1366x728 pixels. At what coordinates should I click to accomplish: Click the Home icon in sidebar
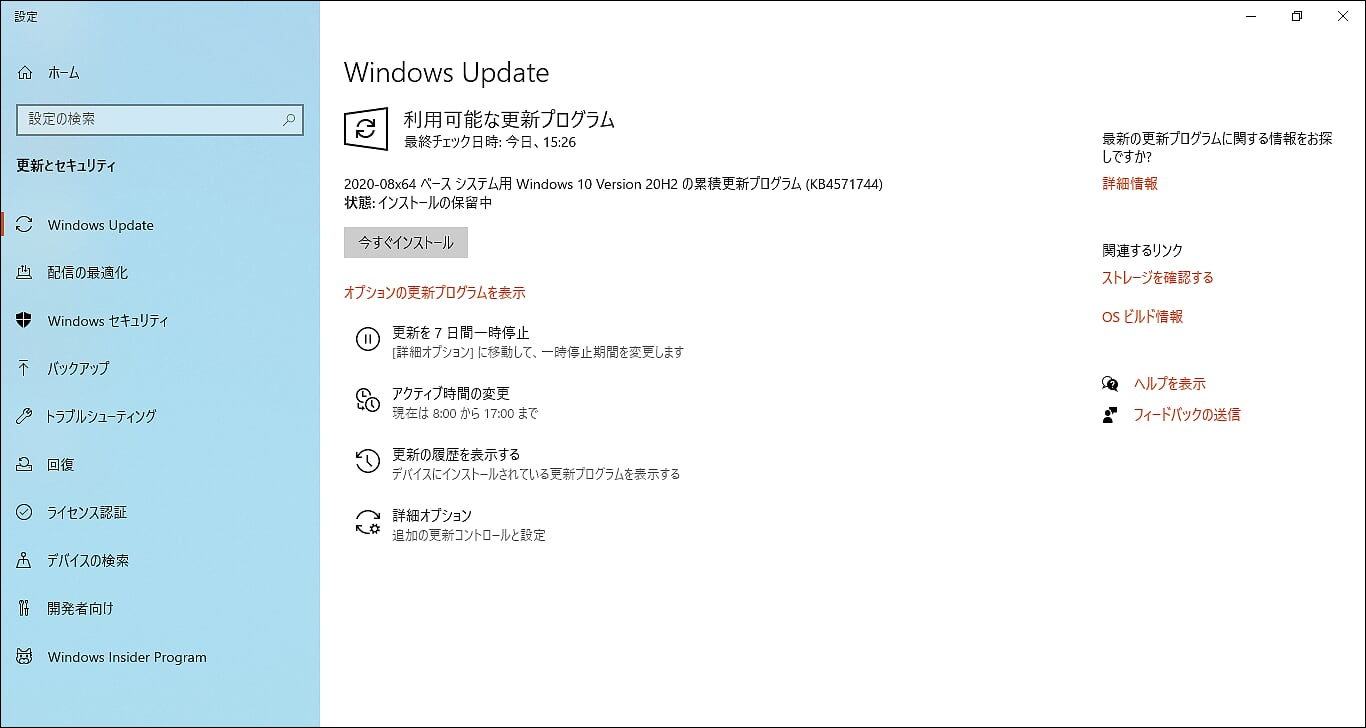(x=25, y=73)
